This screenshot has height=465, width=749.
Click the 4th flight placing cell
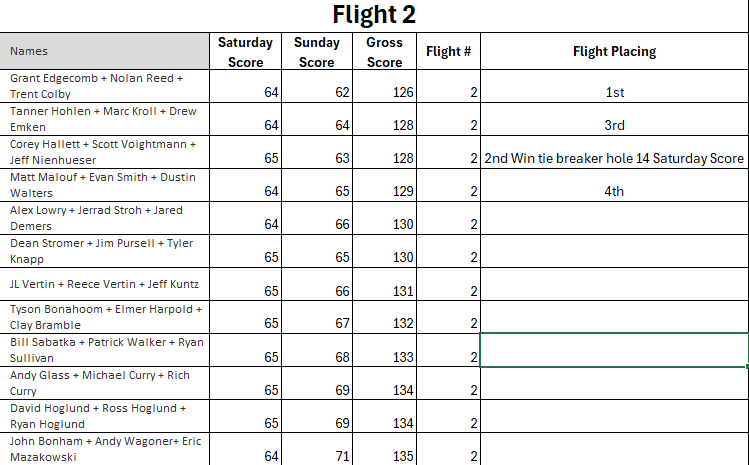point(614,191)
